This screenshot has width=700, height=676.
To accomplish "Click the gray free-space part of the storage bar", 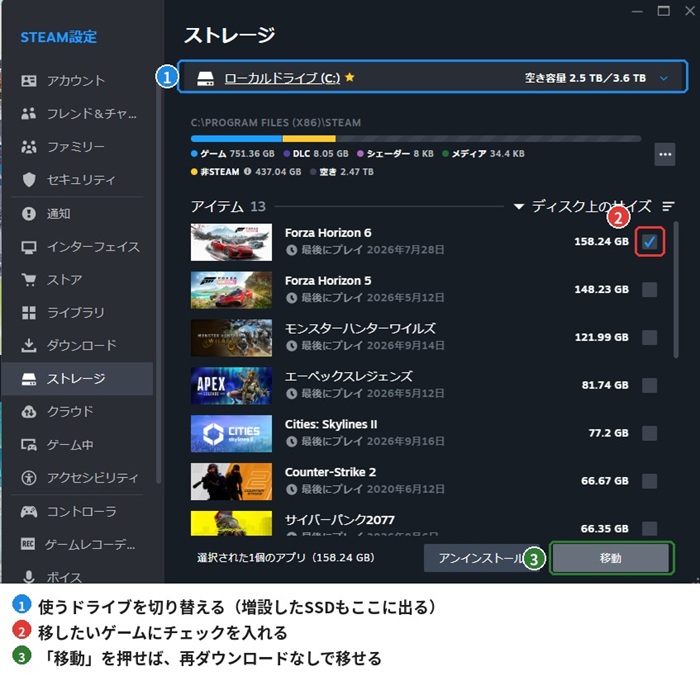I will pos(488,139).
